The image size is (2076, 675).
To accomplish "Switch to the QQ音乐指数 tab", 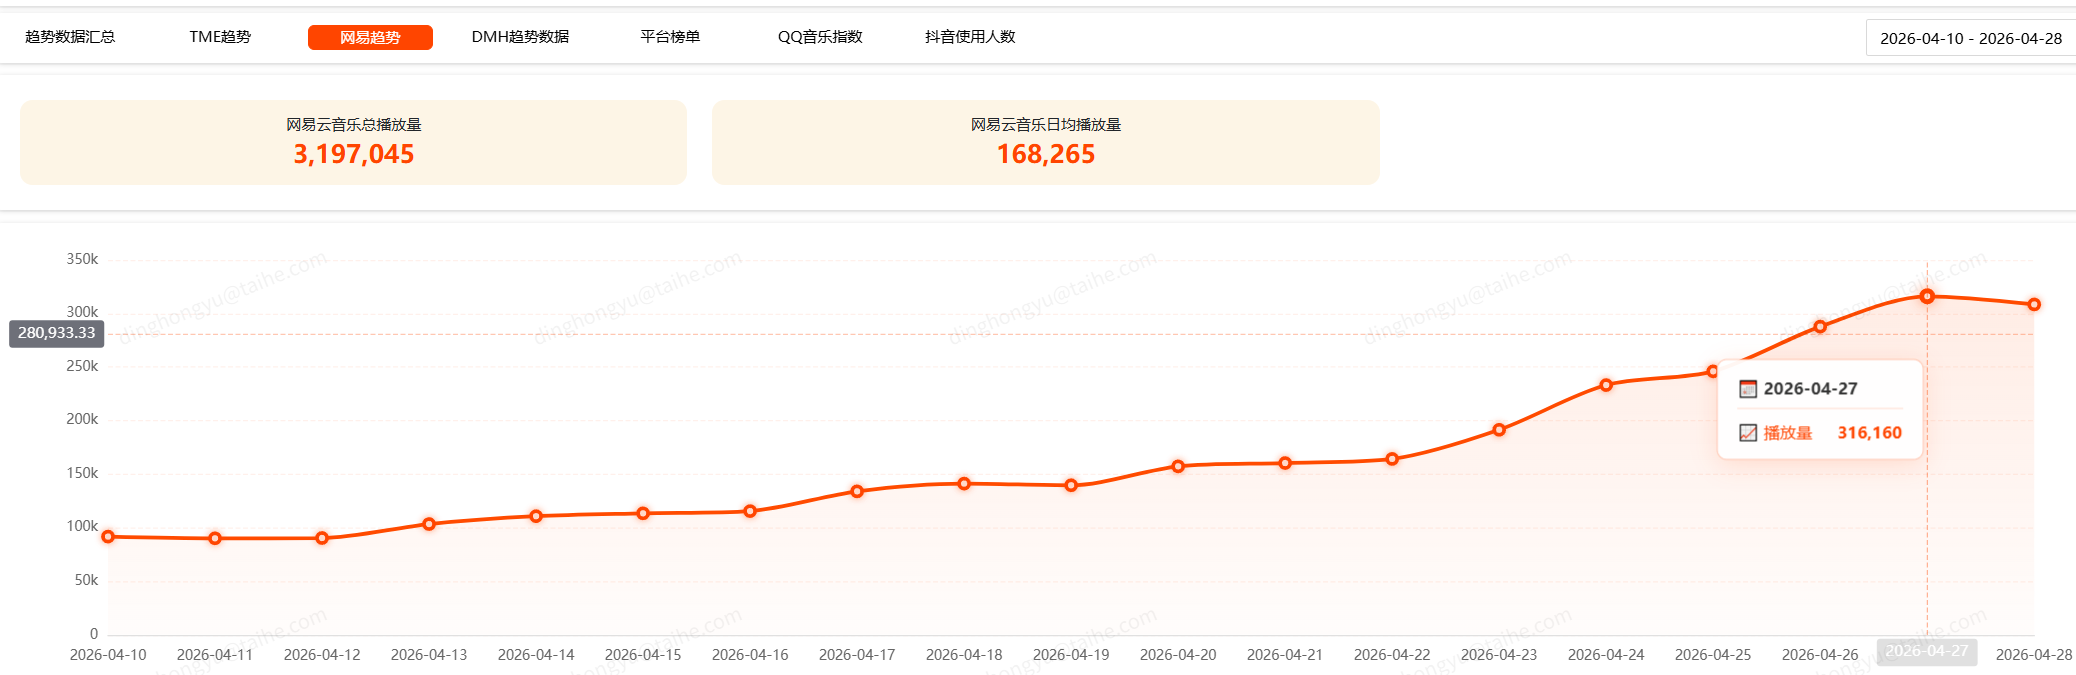I will coord(820,37).
